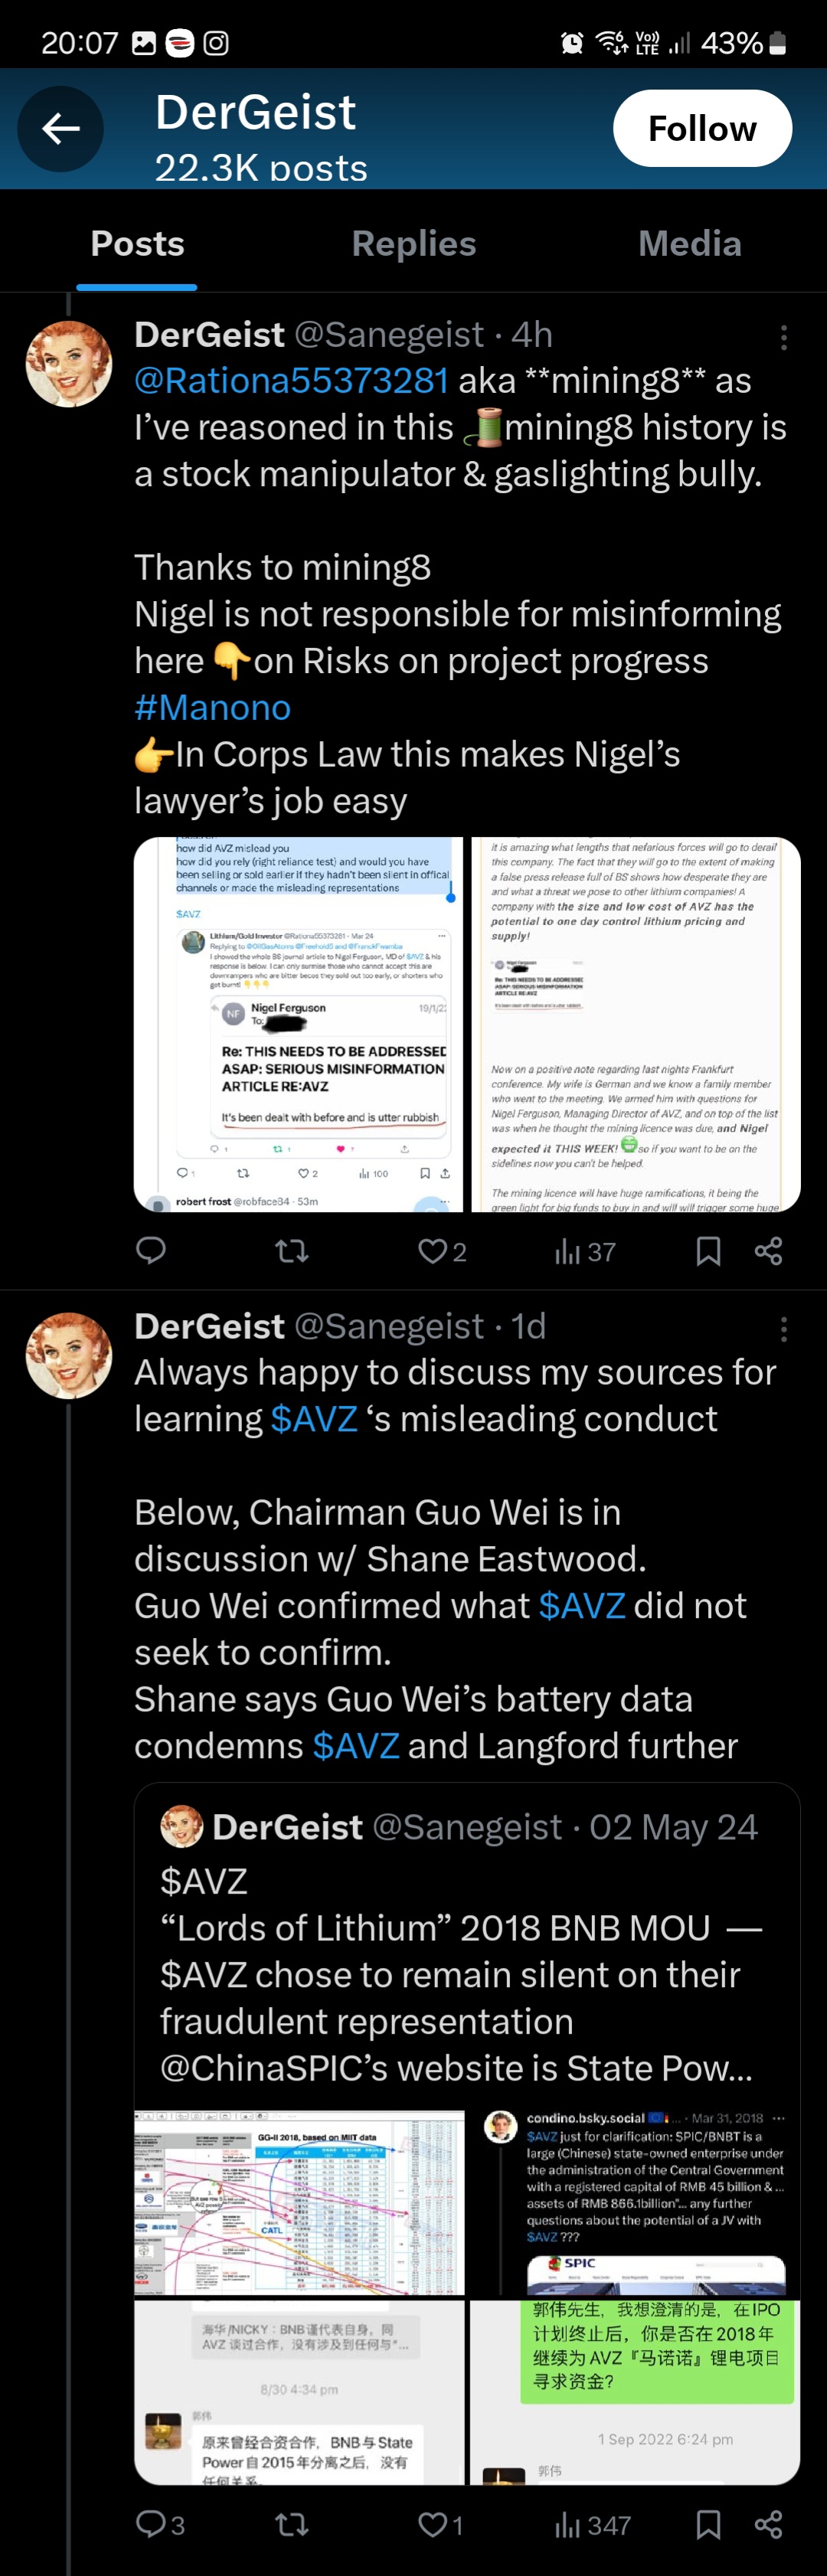Repost the mining8 post
The image size is (827, 2576).
(x=292, y=1251)
